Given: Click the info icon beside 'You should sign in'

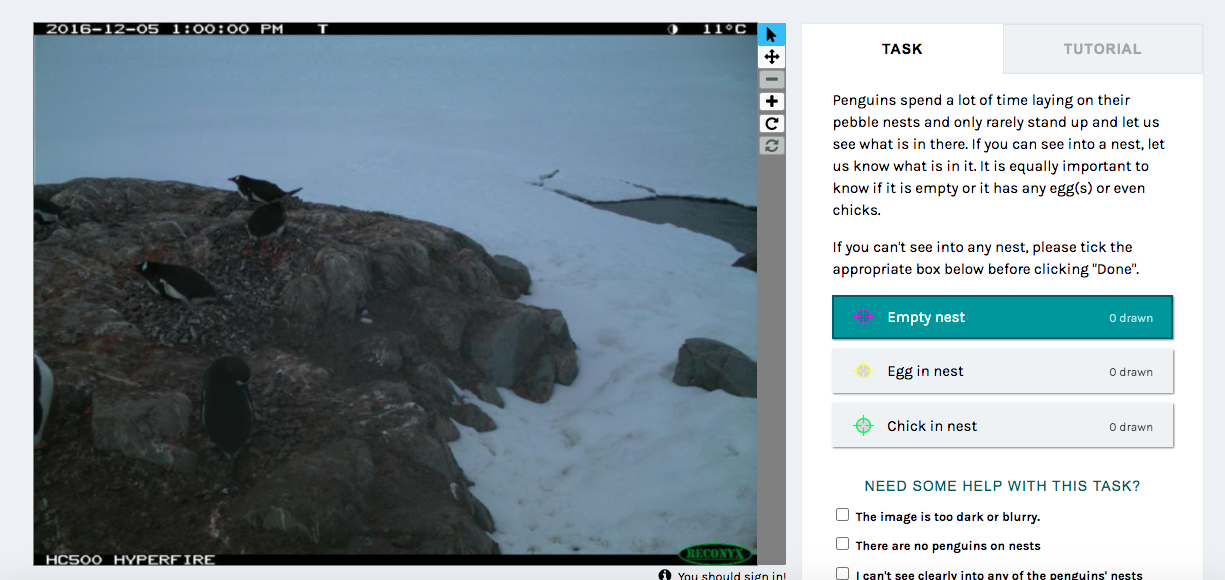Looking at the screenshot, I should 665,575.
